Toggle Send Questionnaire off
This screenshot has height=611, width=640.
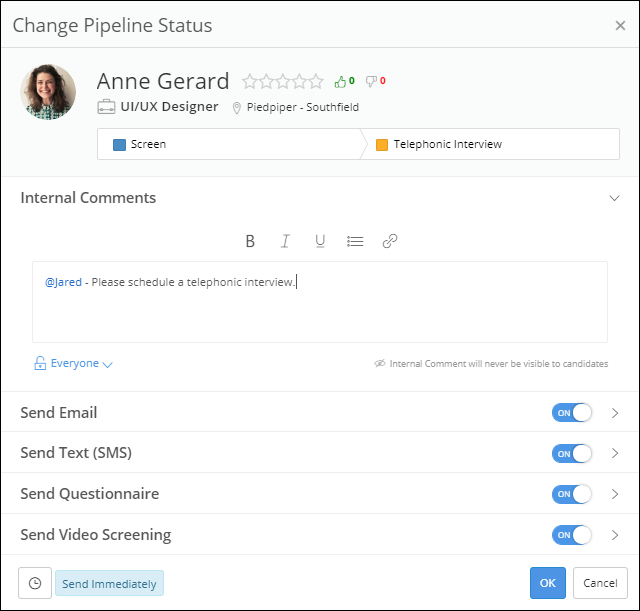point(571,494)
